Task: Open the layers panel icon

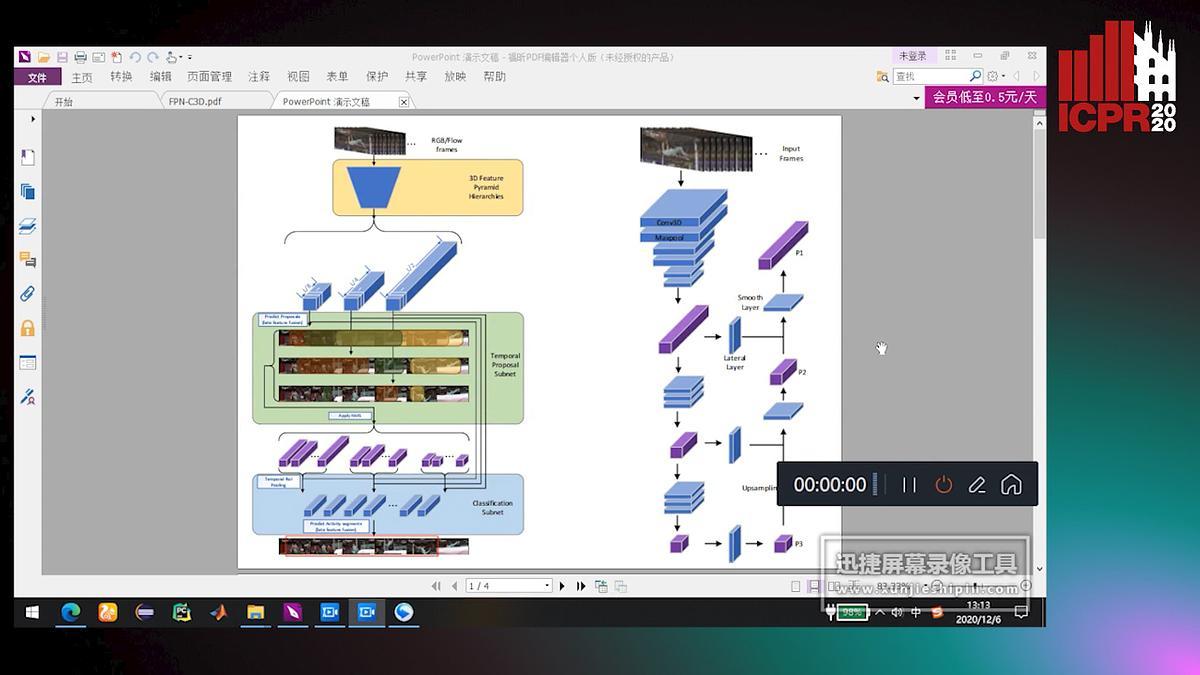Action: point(28,226)
